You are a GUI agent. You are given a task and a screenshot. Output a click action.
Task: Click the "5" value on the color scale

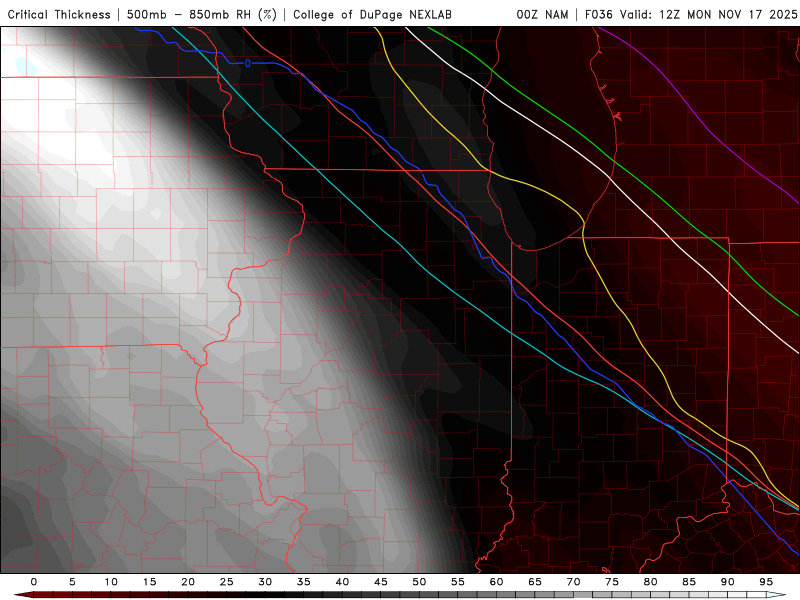(x=72, y=582)
